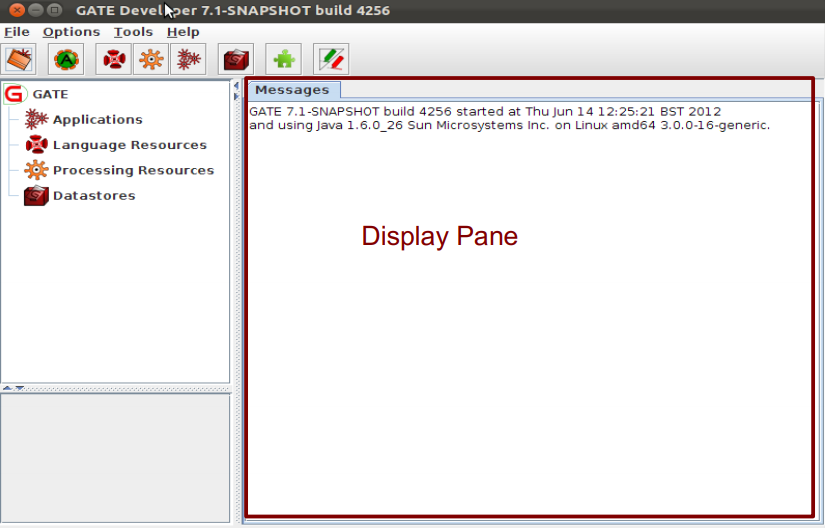Screen dimensions: 825x528
Task: Click the new application toolbar icon
Action: (x=188, y=59)
